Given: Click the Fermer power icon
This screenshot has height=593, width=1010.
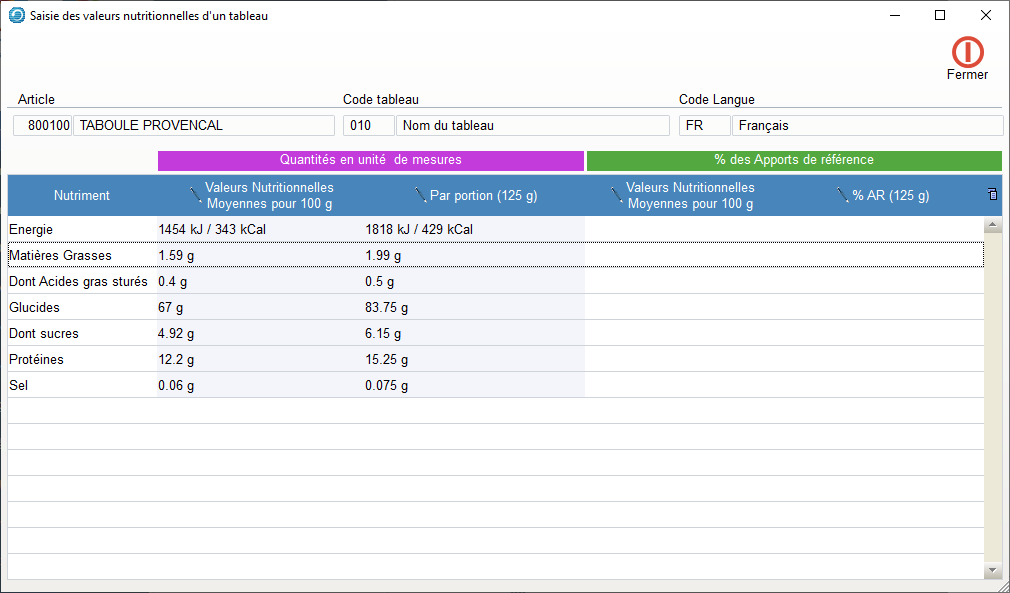Looking at the screenshot, I should pos(967,52).
